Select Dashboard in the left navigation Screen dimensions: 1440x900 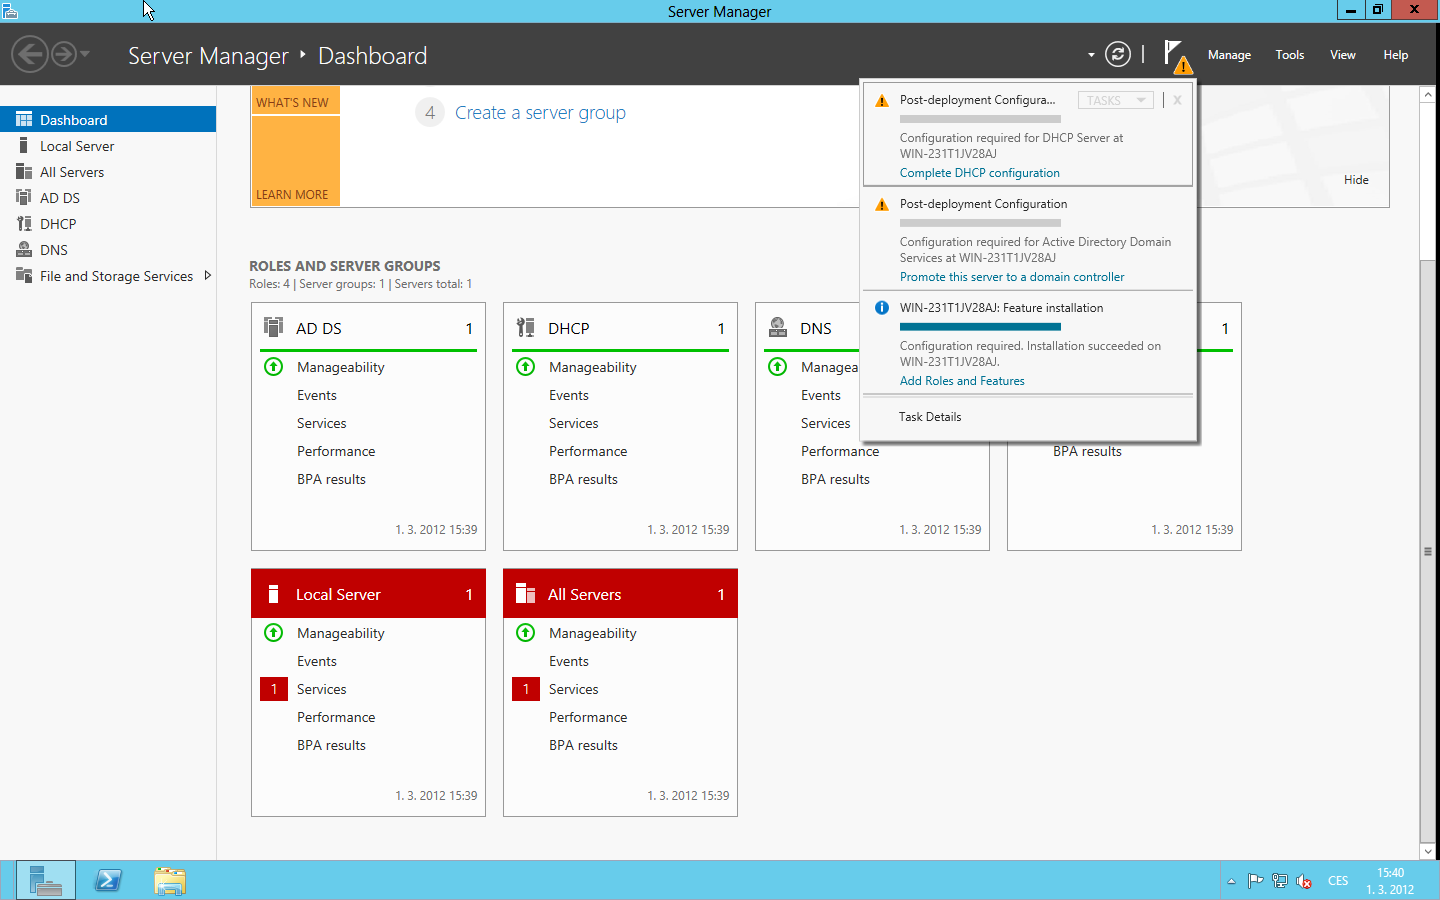pyautogui.click(x=108, y=119)
